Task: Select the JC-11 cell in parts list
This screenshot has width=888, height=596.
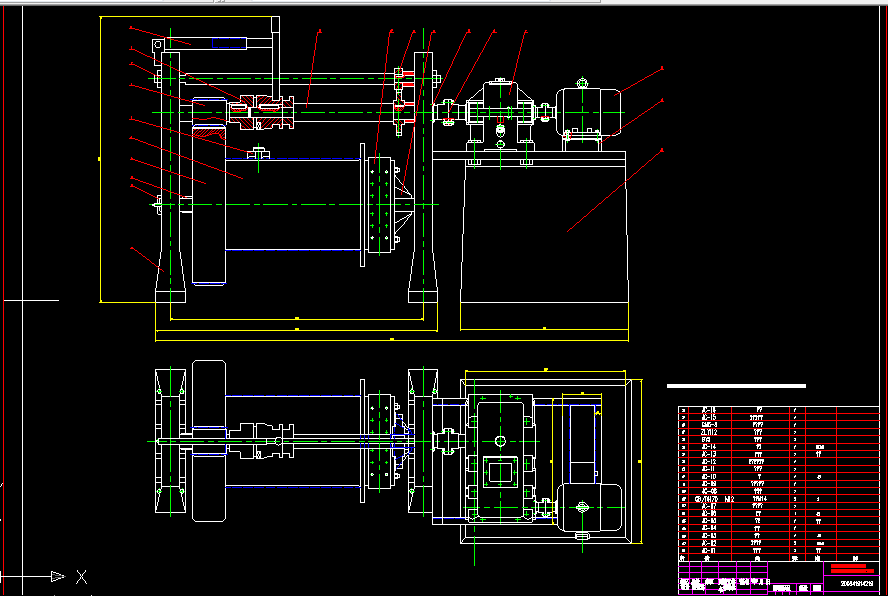Action: coord(708,469)
